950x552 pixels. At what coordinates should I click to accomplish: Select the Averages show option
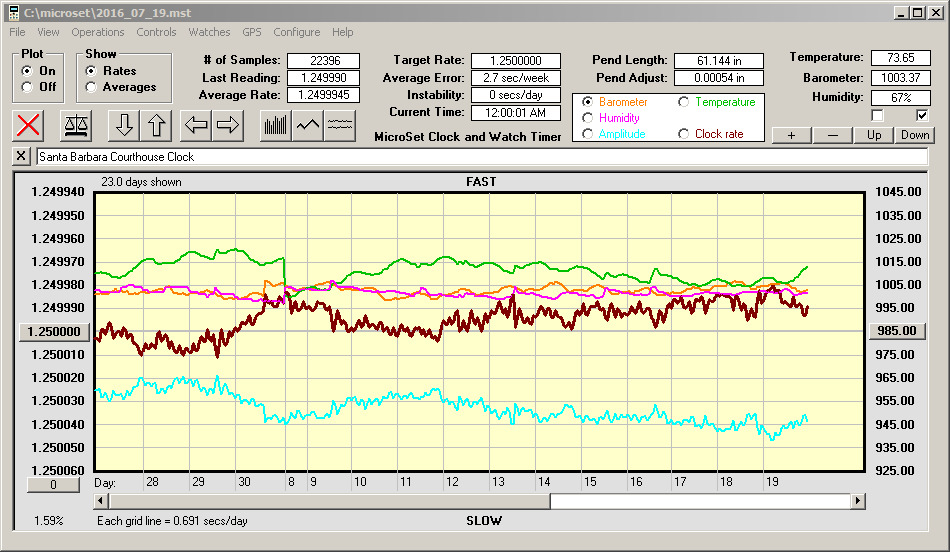click(91, 87)
